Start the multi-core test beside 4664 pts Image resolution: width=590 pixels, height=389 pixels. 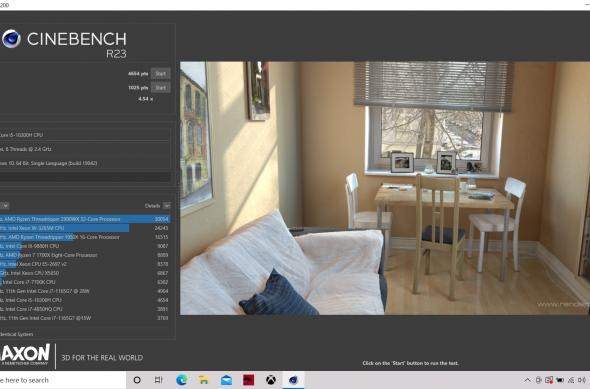(x=160, y=74)
